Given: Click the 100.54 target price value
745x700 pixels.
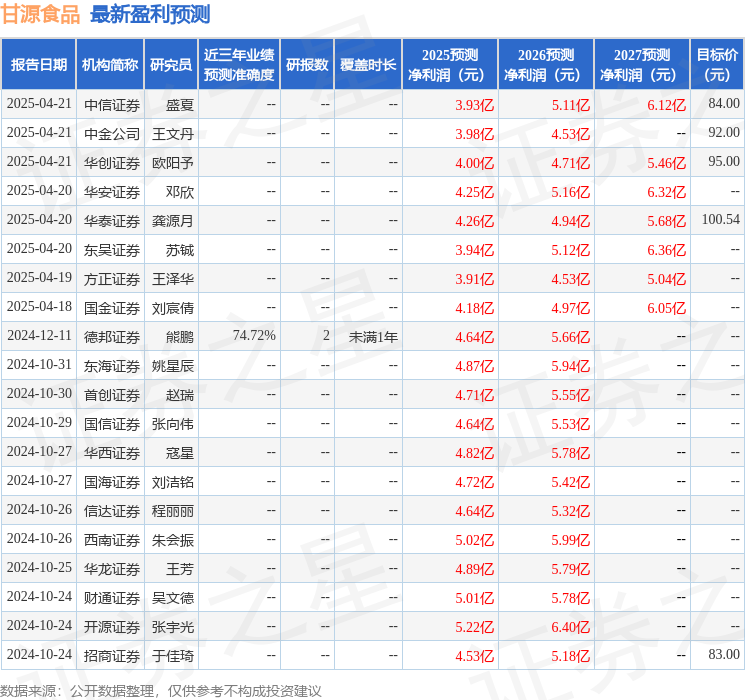Looking at the screenshot, I should point(721,220).
